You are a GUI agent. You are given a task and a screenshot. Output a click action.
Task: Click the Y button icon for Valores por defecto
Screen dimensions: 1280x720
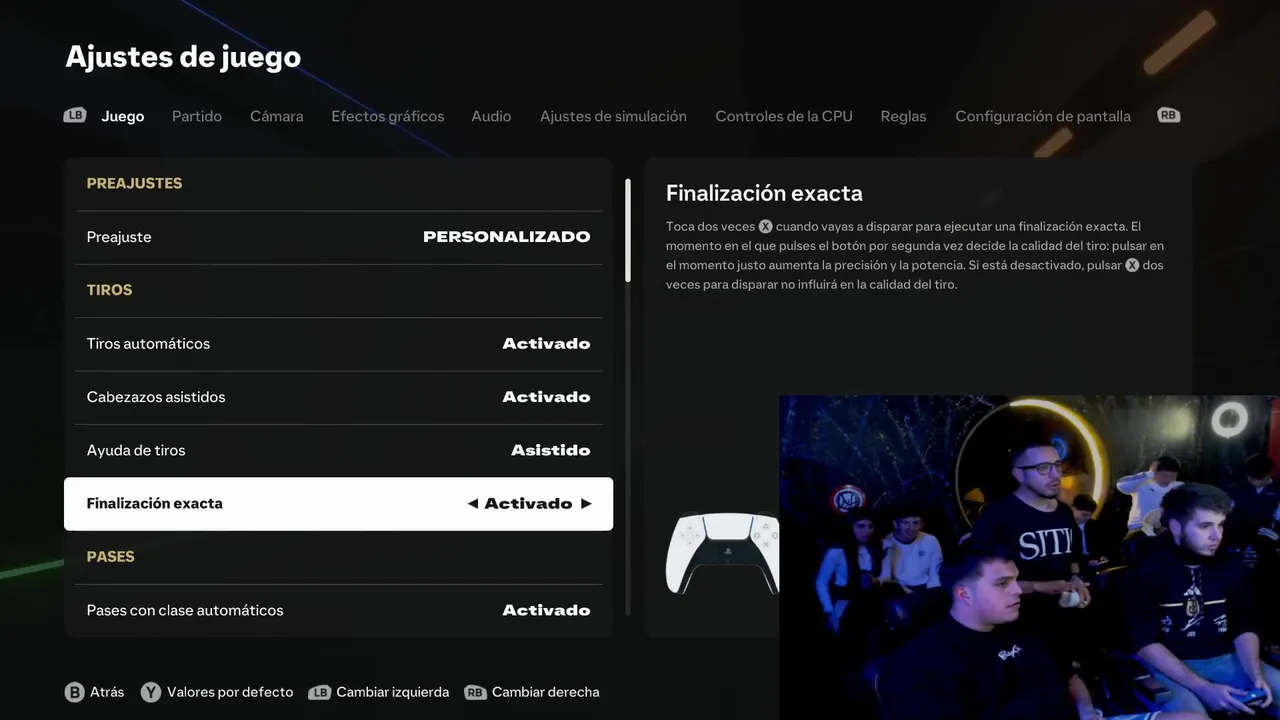[151, 692]
